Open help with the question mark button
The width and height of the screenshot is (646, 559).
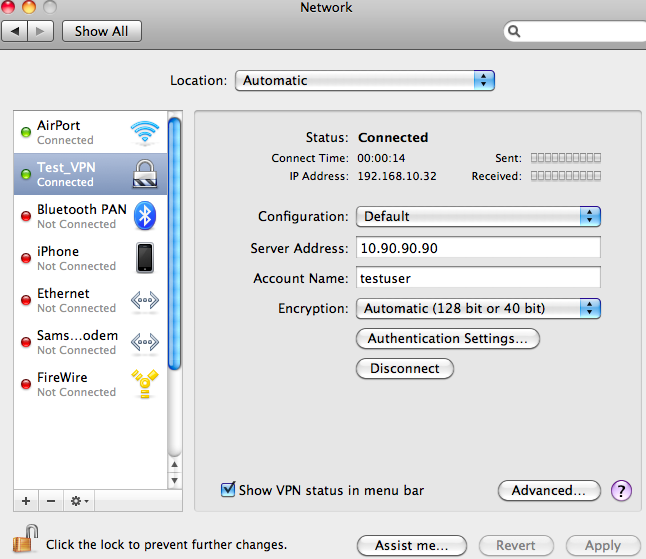(622, 490)
